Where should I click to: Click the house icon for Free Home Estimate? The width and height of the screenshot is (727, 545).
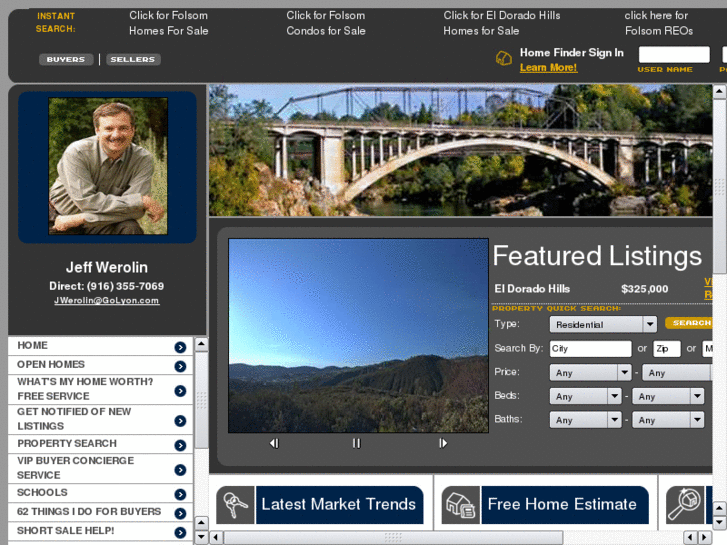[x=461, y=505]
